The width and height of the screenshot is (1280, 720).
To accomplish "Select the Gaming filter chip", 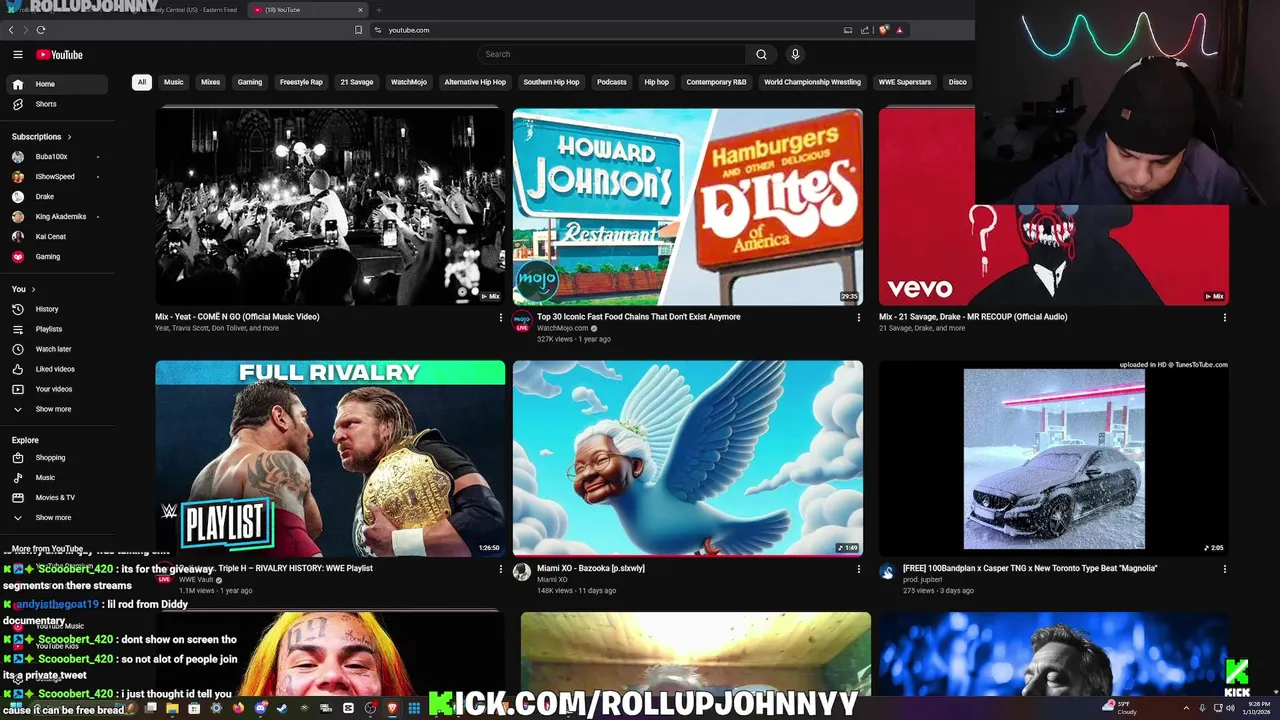I will [250, 82].
